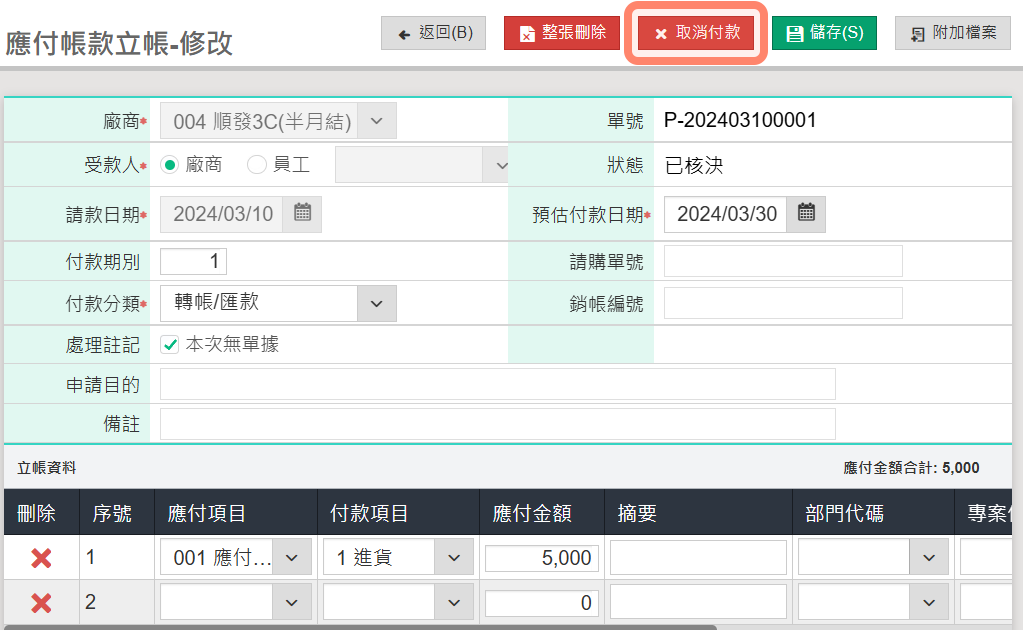Open the 付款分類 dropdown
This screenshot has width=1023, height=630.
[x=376, y=303]
